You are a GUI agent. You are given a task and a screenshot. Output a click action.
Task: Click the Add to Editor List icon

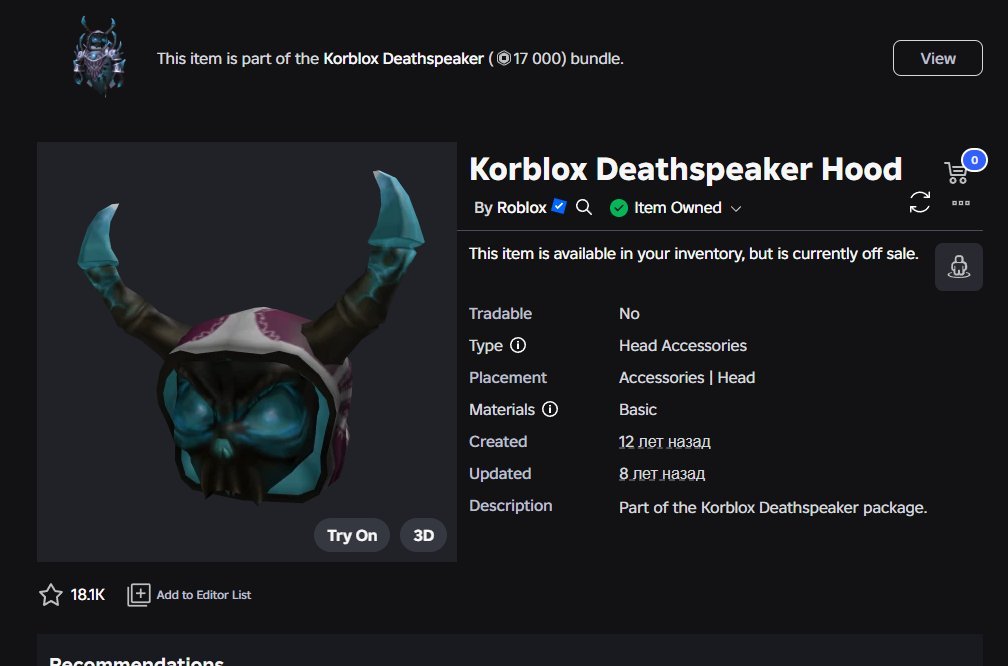[138, 595]
